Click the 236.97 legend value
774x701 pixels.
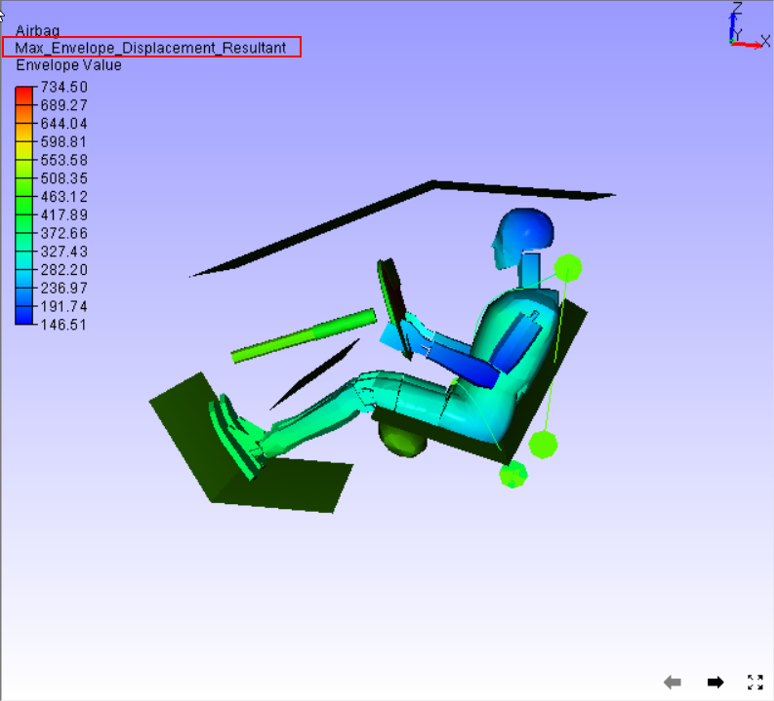(64, 288)
